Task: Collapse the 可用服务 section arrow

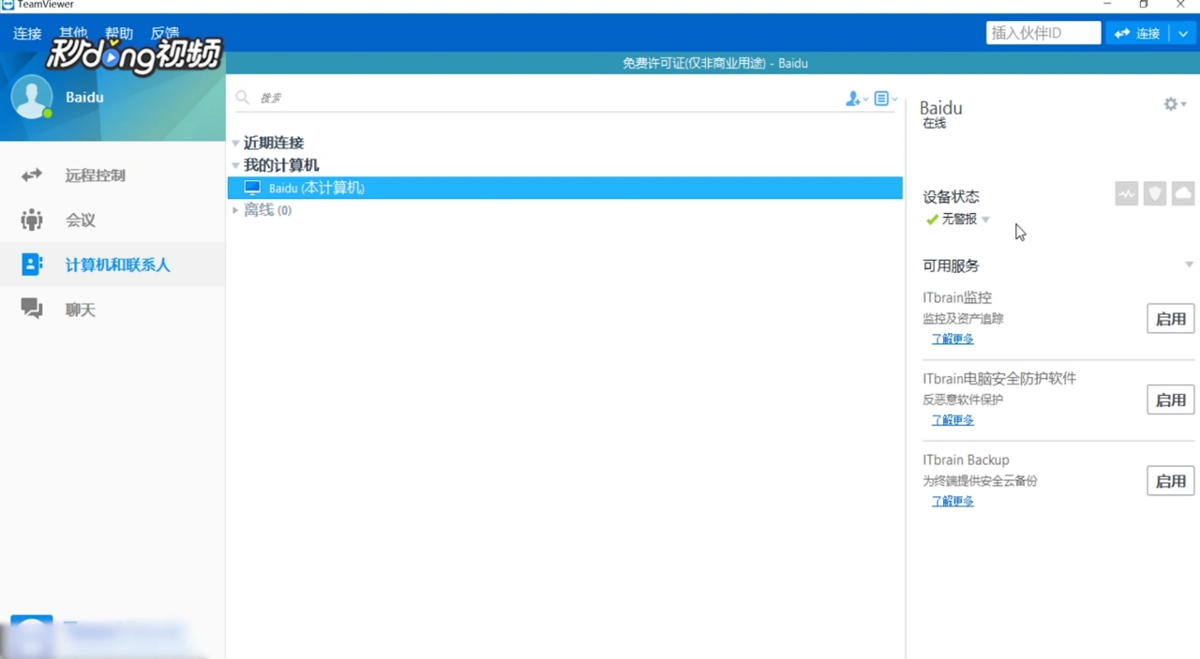Action: coord(1188,265)
